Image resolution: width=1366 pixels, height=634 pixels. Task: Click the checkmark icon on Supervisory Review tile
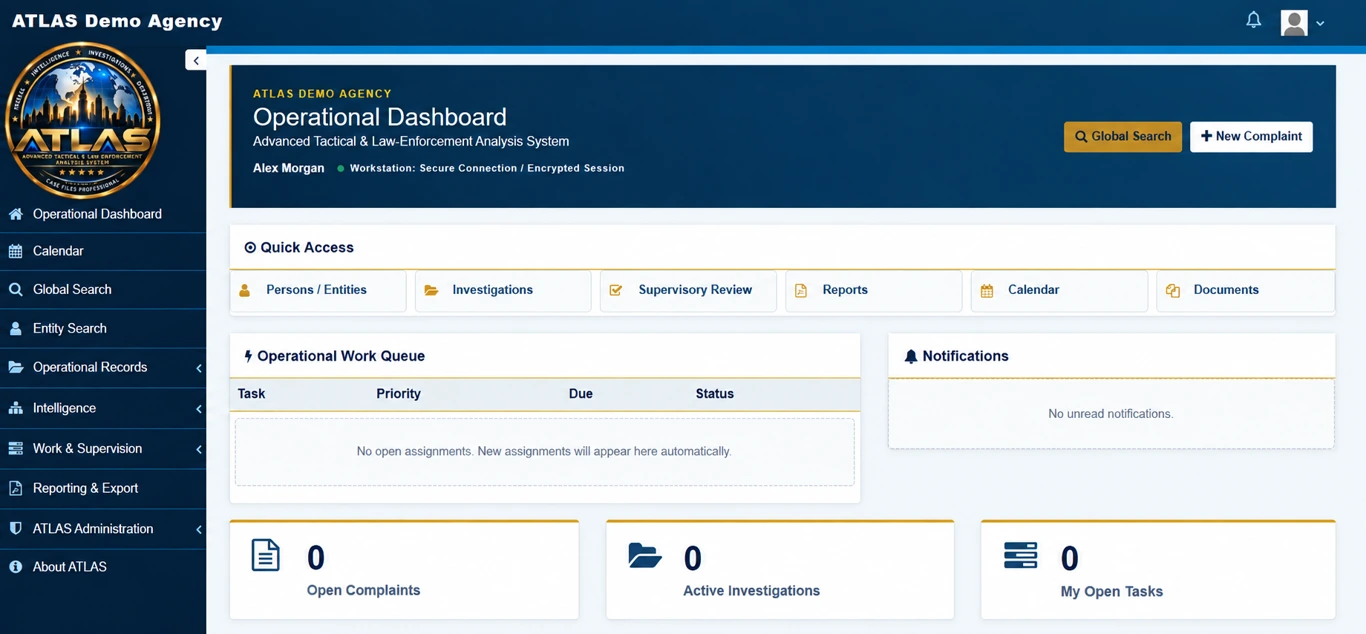pos(616,291)
